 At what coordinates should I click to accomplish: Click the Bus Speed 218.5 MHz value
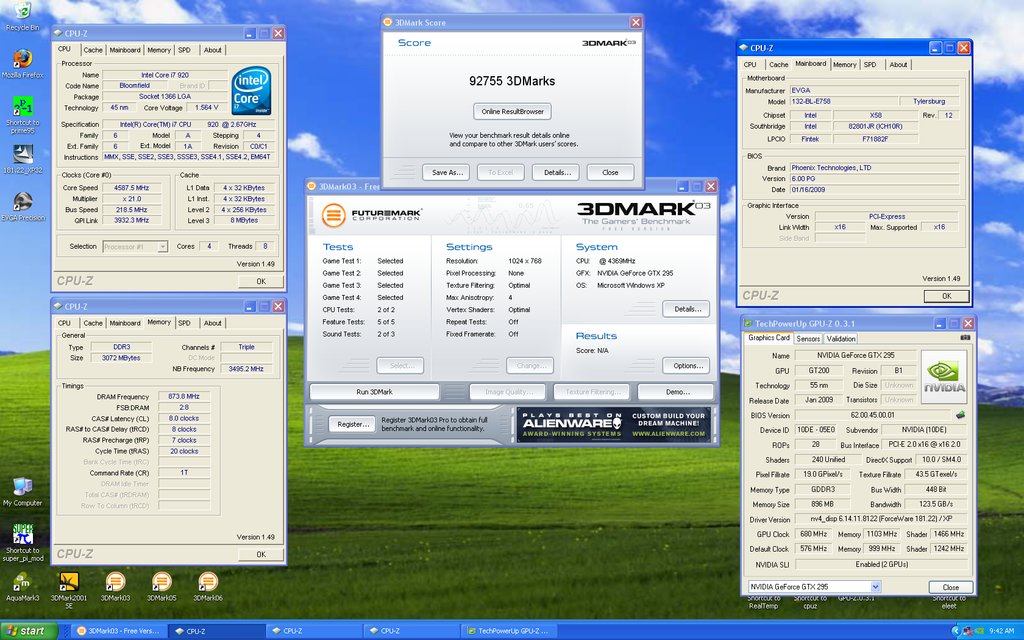131,210
